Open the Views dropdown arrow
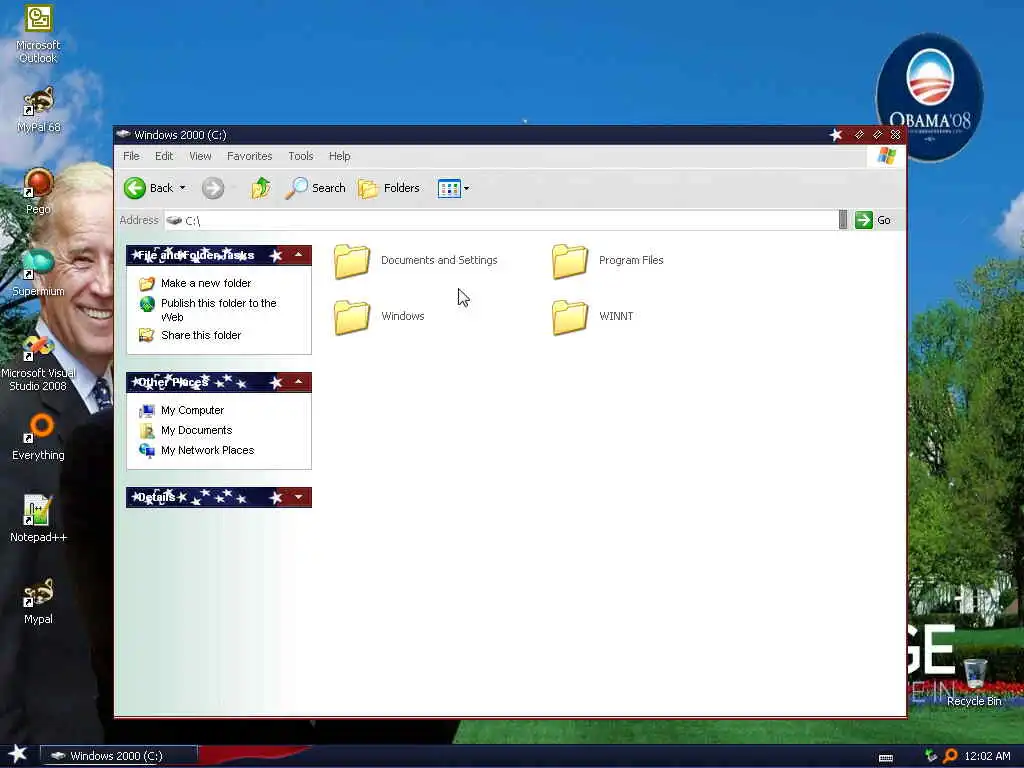The width and height of the screenshot is (1024, 768). pos(466,189)
